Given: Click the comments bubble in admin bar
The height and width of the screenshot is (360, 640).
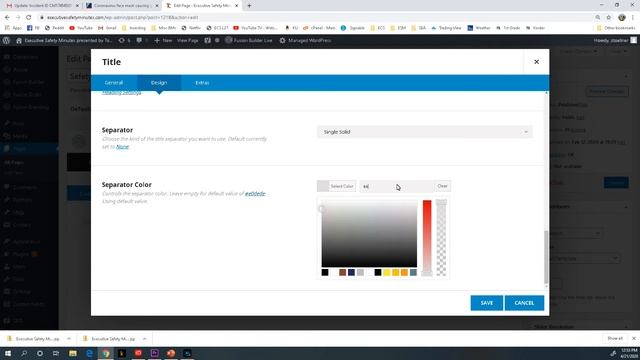Looking at the screenshot, I should point(139,40).
